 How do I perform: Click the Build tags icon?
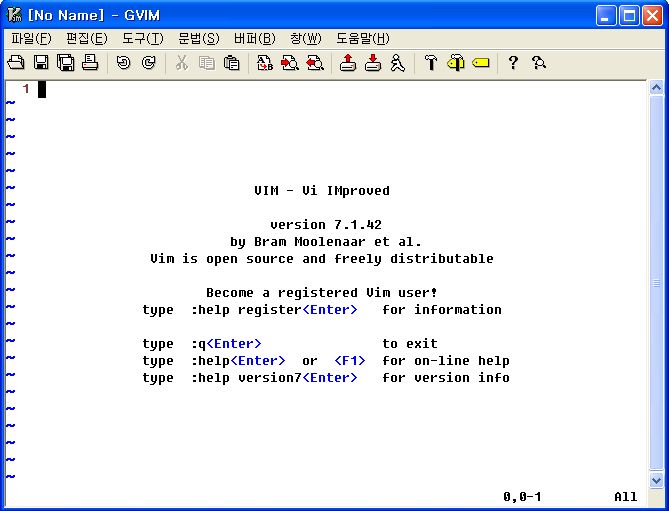coord(456,63)
